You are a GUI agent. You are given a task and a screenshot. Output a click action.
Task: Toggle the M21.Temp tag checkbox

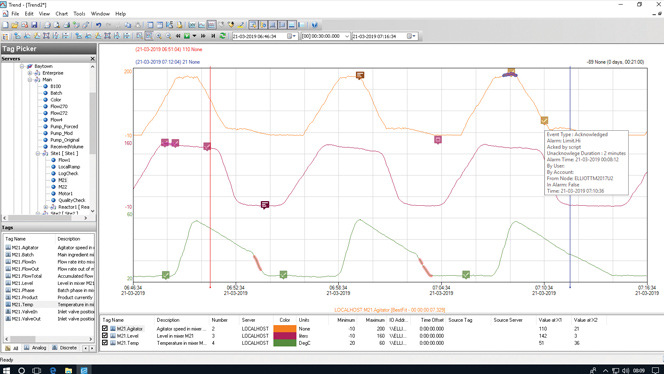105,343
